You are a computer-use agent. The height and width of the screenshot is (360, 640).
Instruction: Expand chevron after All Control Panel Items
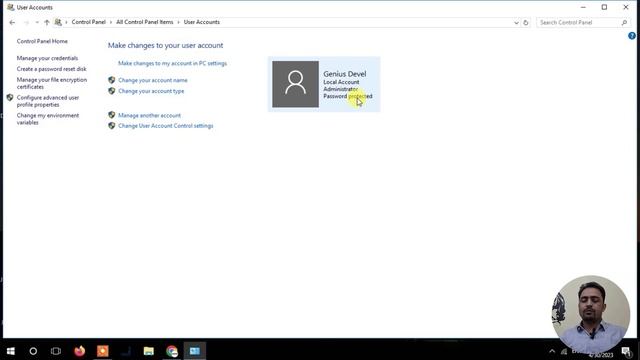point(178,22)
